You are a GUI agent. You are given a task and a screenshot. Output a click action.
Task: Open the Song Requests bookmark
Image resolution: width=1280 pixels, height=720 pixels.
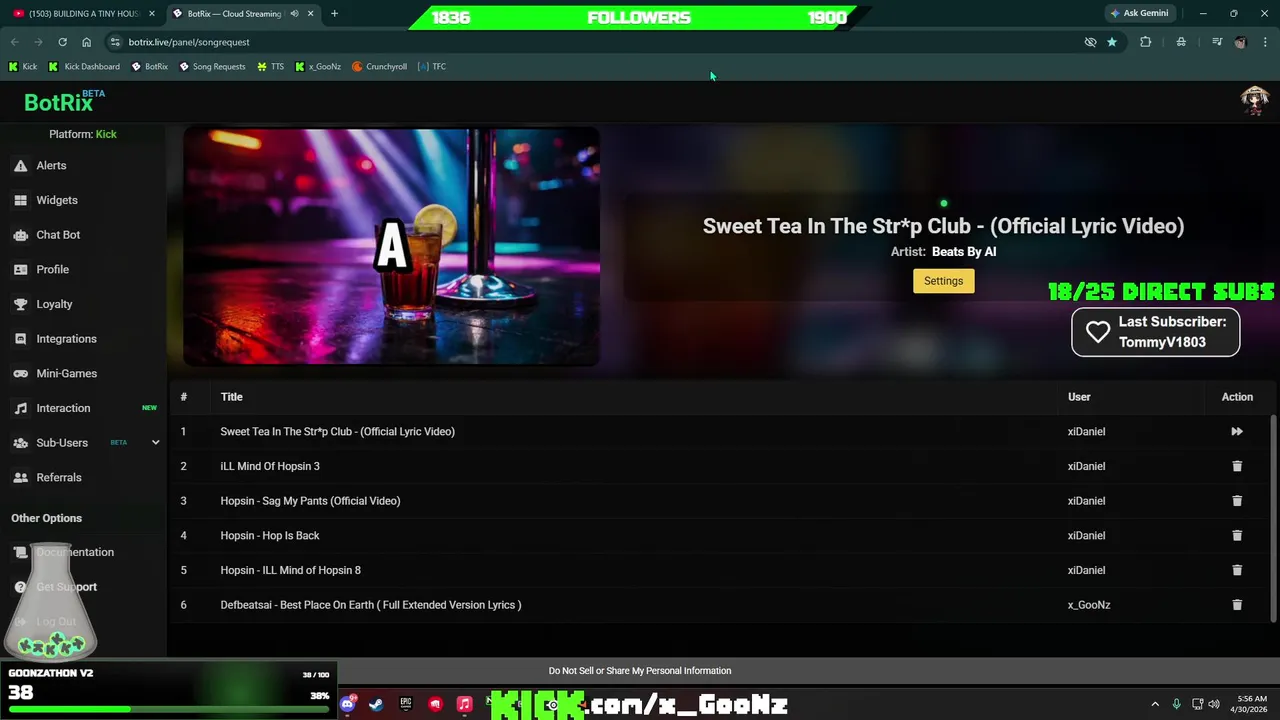point(212,67)
